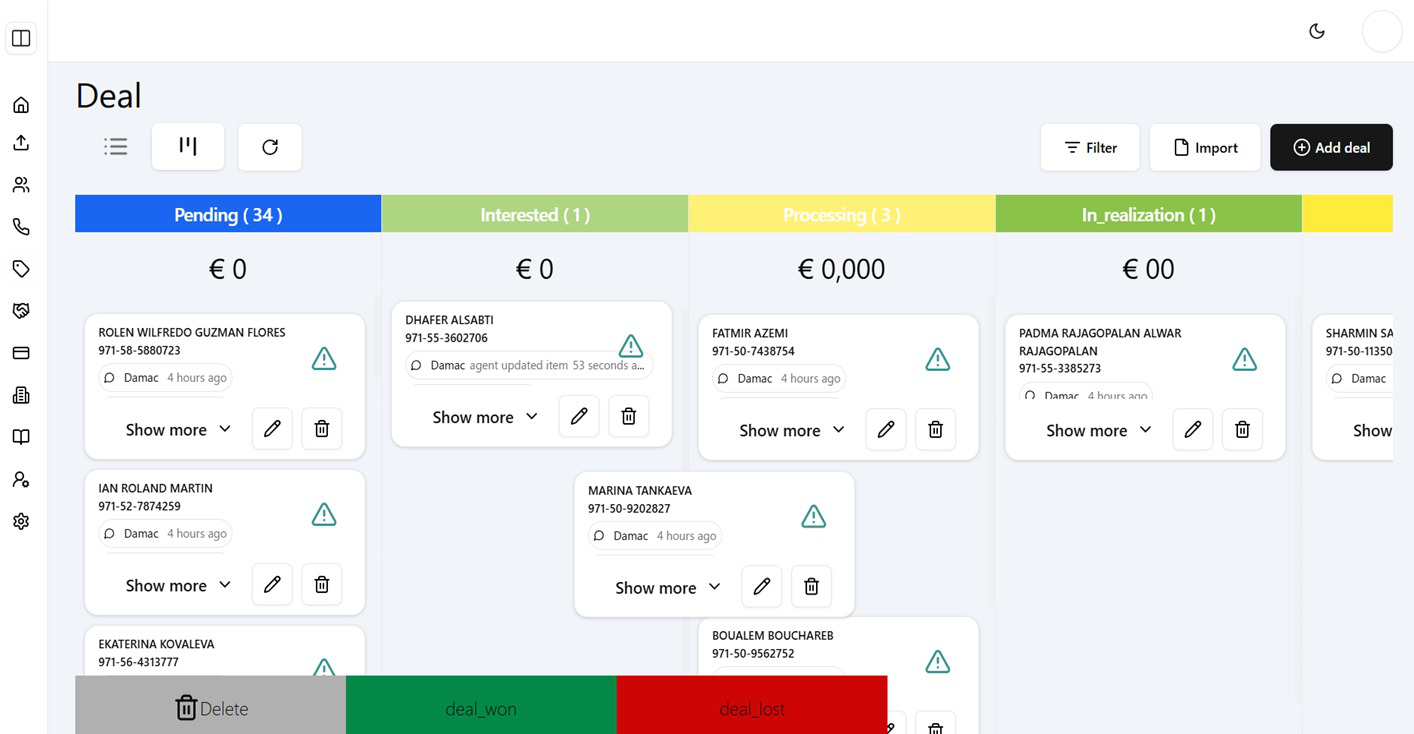1414x734 pixels.
Task: Expand Show more on Rolen Wilfredo card
Action: [178, 429]
